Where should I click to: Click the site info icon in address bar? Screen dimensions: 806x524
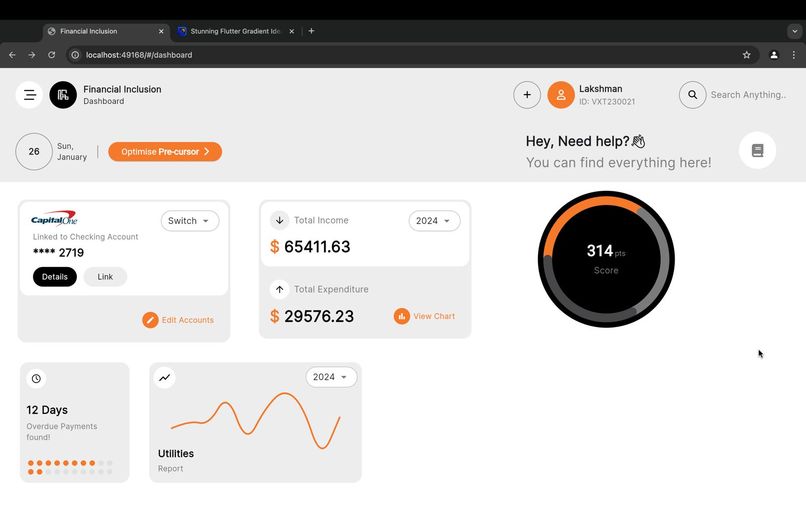click(75, 55)
